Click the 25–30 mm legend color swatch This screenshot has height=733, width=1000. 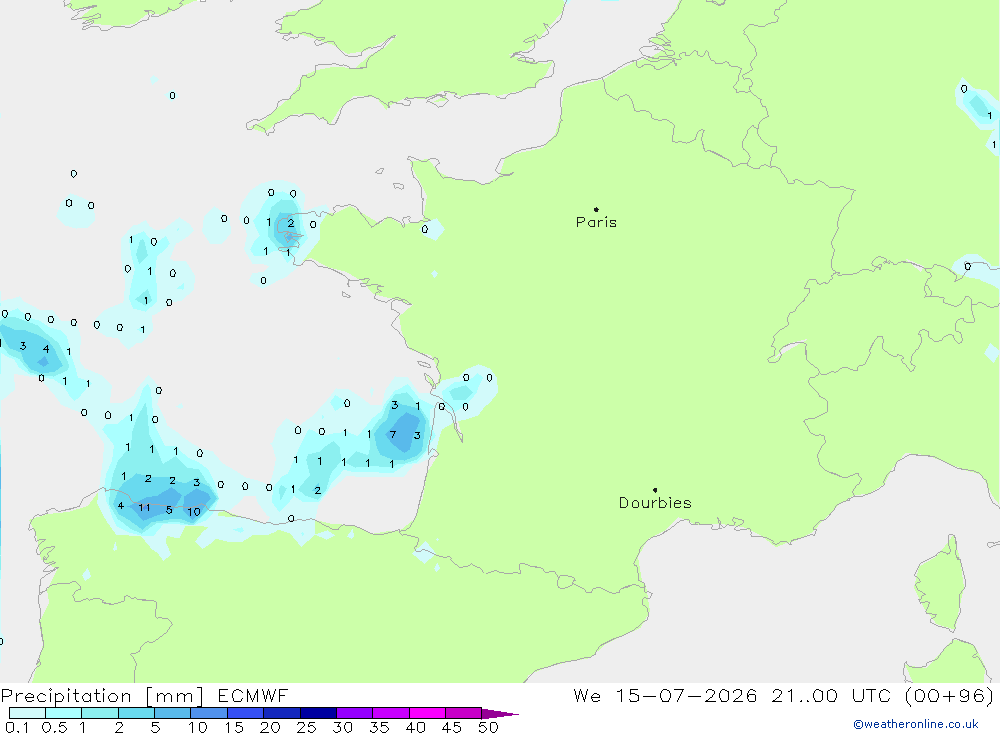coord(318,713)
